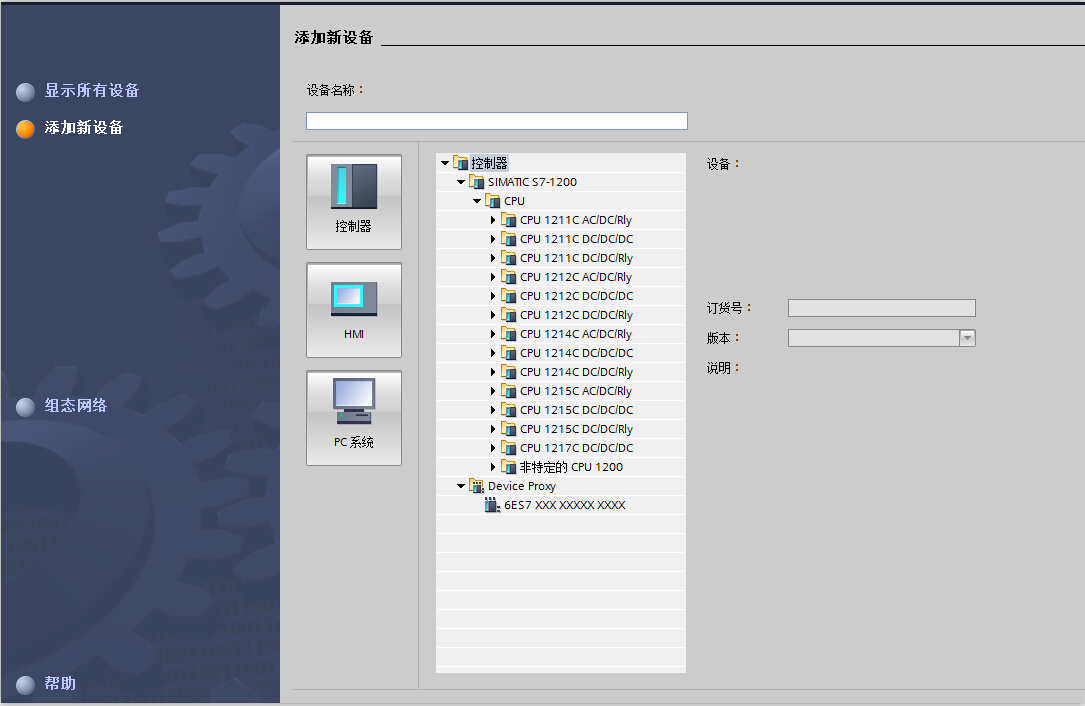Click folder icon of CPU 1215C DC/DC/Rly
Image resolution: width=1085 pixels, height=706 pixels.
tap(509, 429)
